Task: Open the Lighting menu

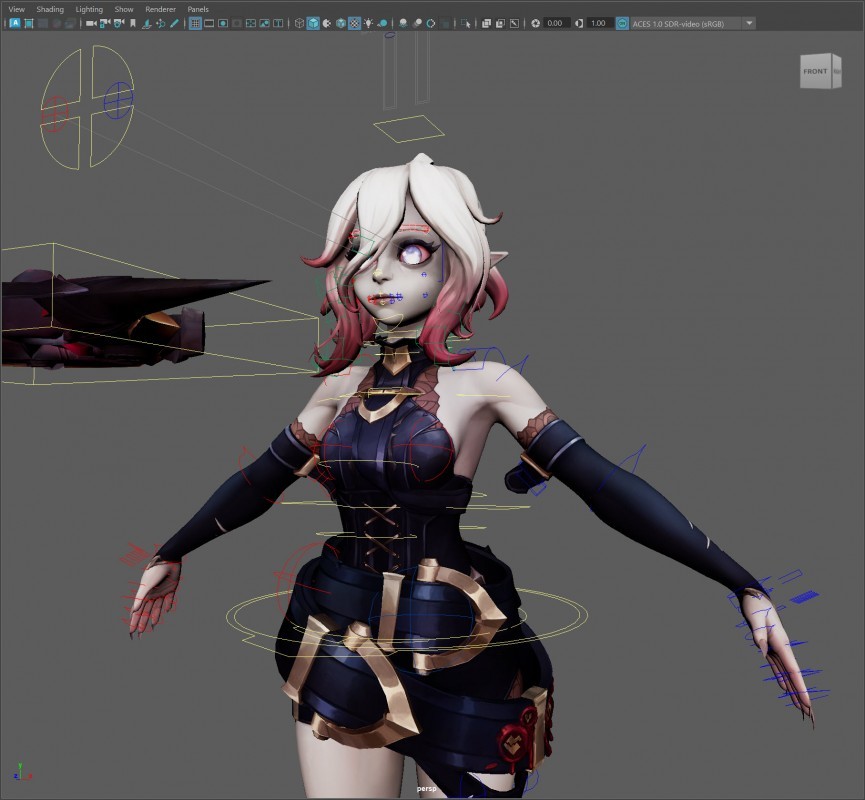Action: [89, 9]
